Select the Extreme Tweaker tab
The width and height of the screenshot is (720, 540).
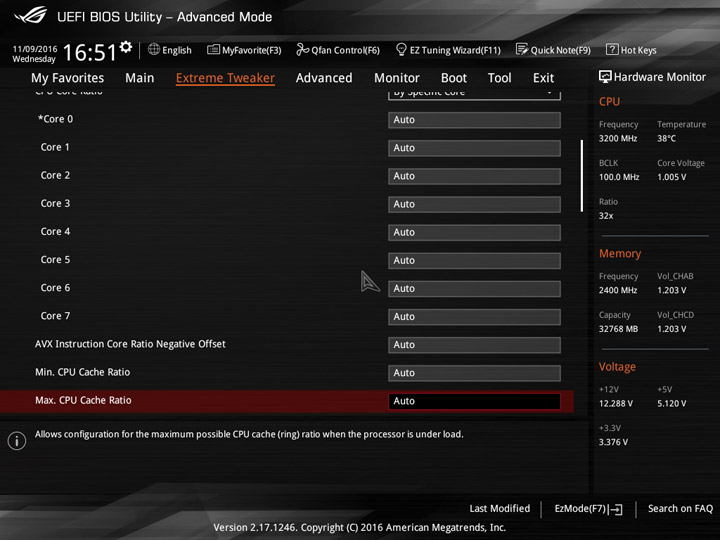point(225,78)
